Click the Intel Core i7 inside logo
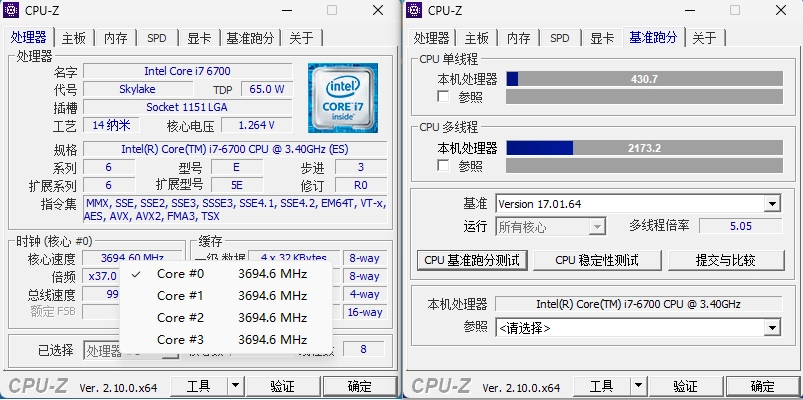 point(343,98)
